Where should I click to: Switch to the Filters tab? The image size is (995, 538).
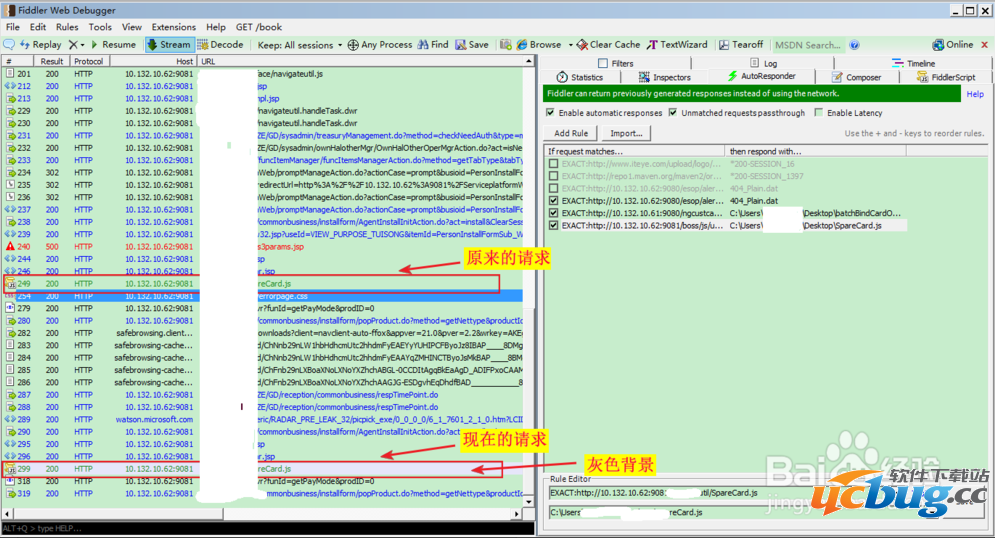pos(616,63)
